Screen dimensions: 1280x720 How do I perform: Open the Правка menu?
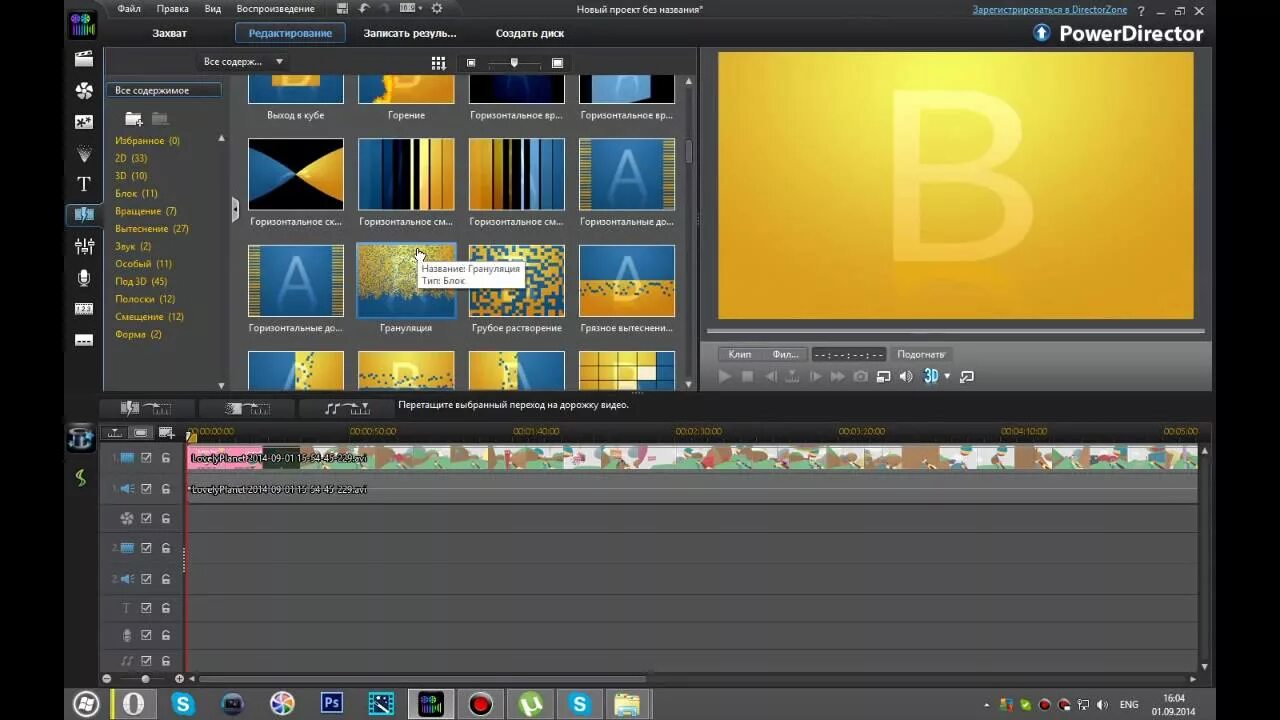coord(173,9)
